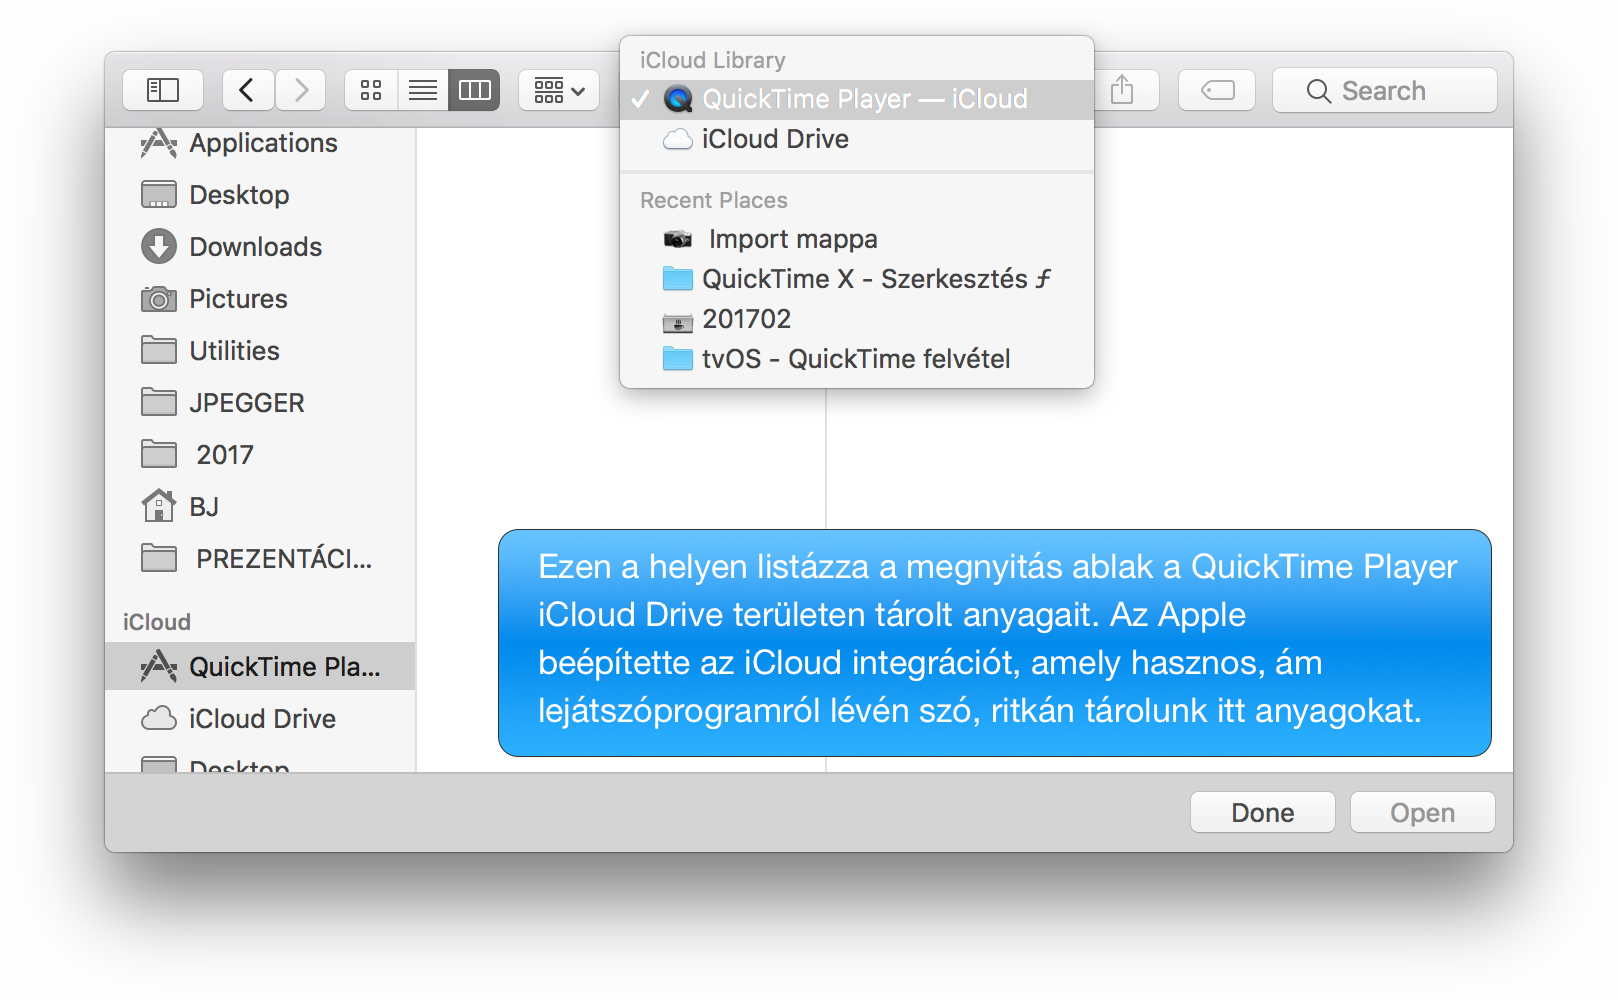Click the folder icon beside PREZENTÁCI...
Image resolution: width=1618 pixels, height=1000 pixels.
[159, 558]
